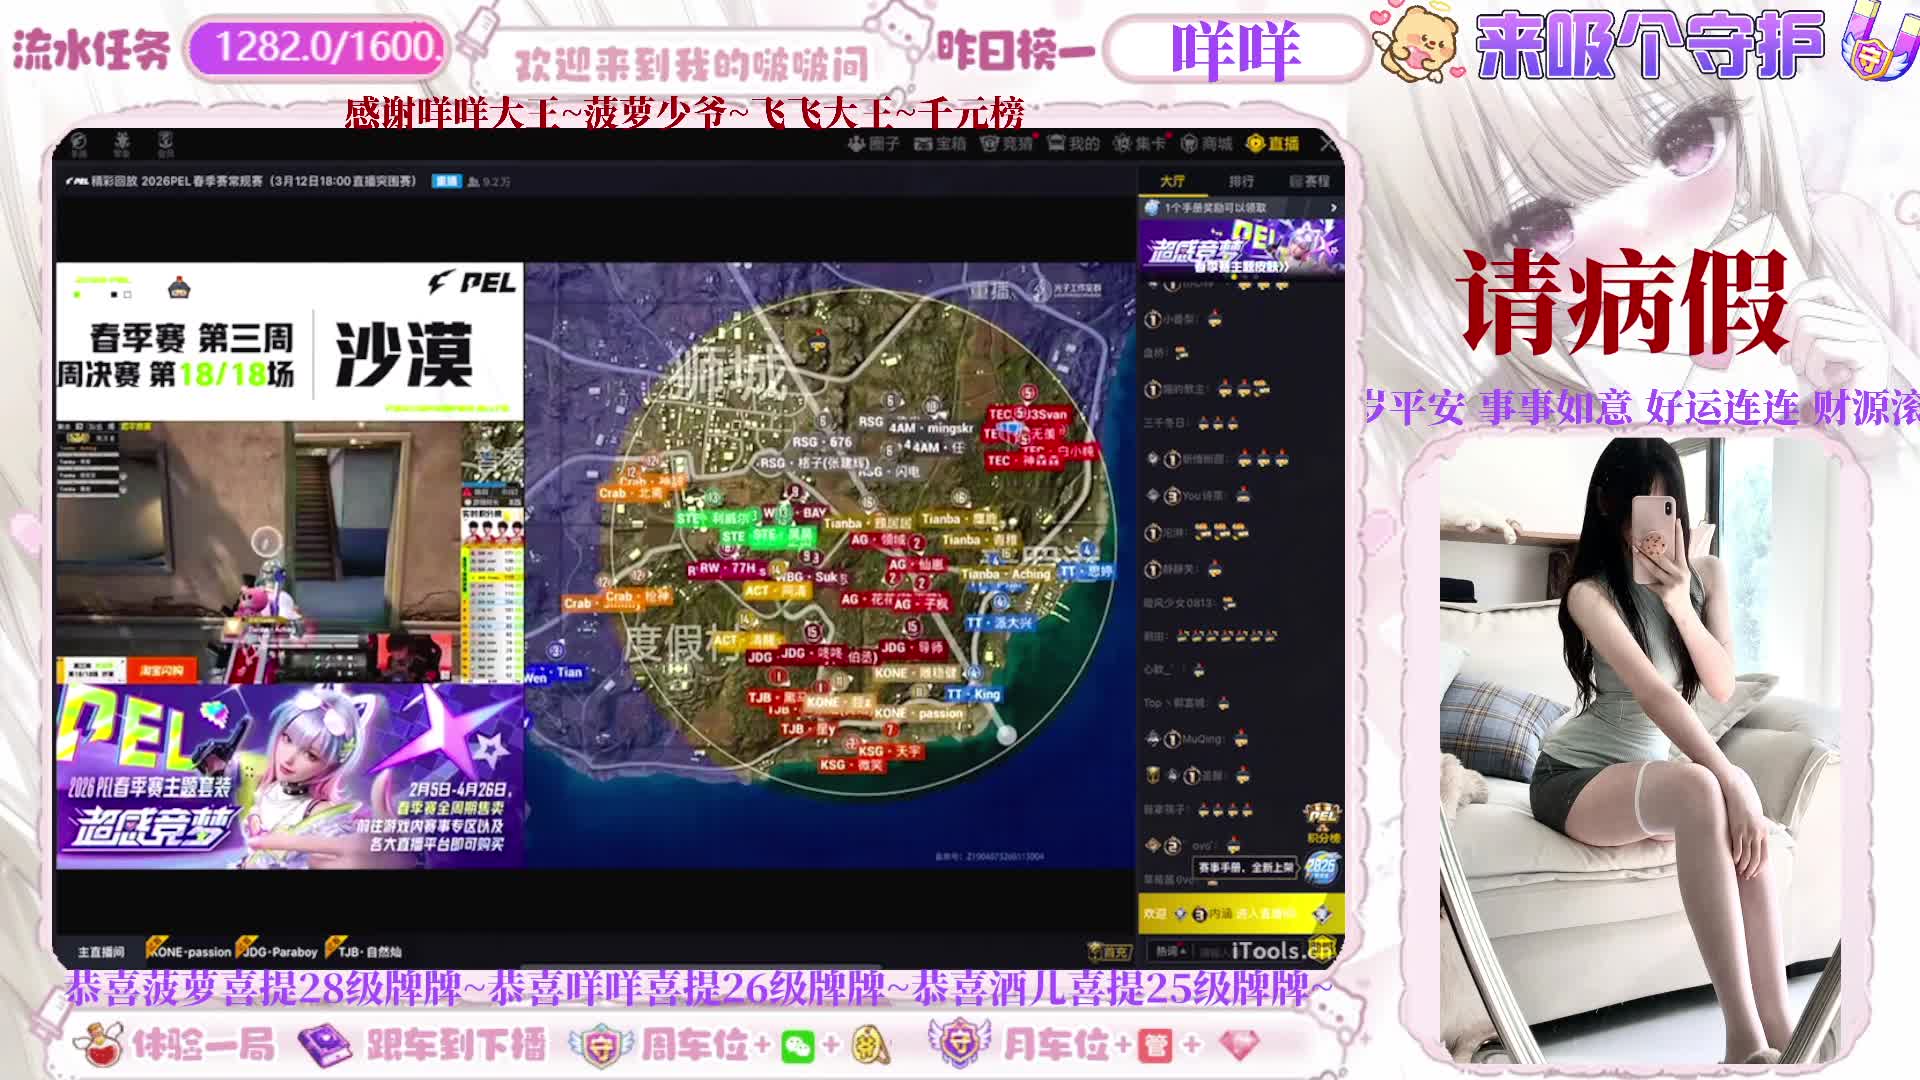Switch to the JDG-Paraboy player view
Image resolution: width=1920 pixels, height=1080 pixels.
[279, 951]
